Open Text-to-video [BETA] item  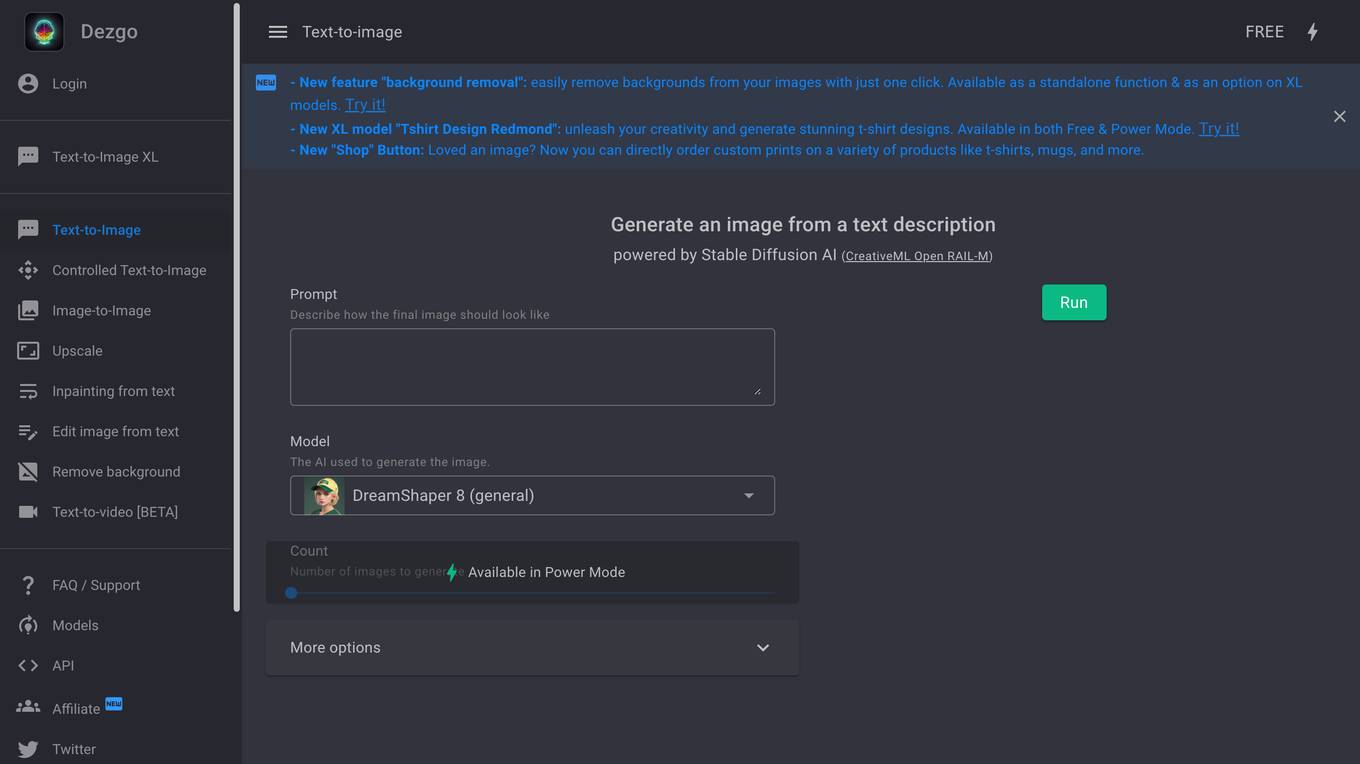pos(115,512)
